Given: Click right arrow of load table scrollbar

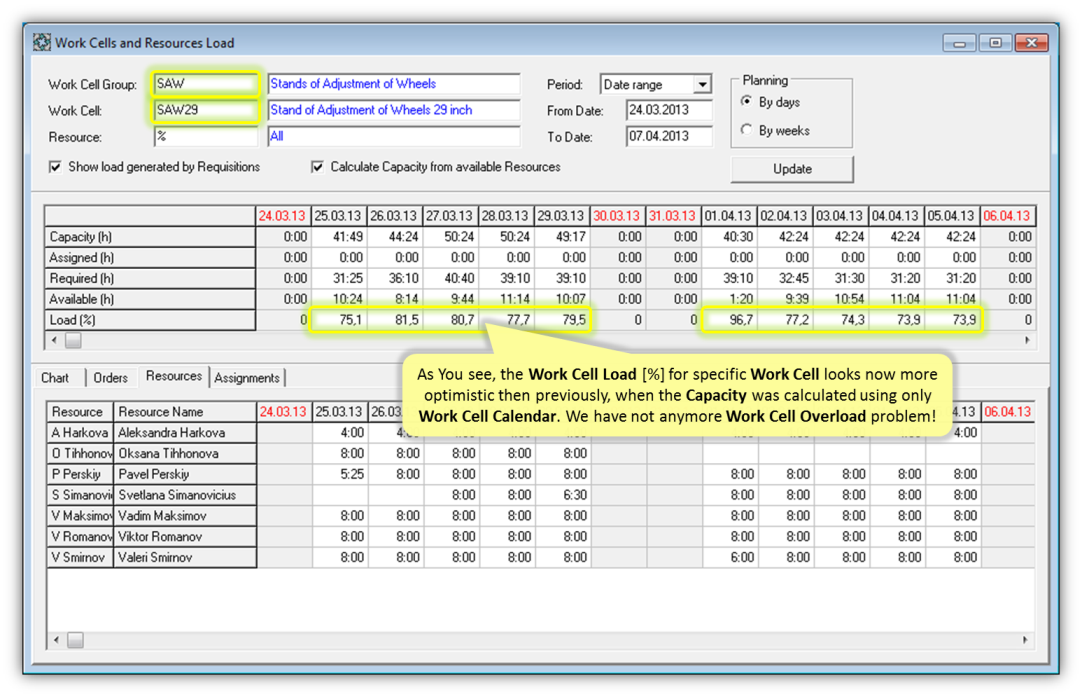Looking at the screenshot, I should click(x=1027, y=340).
